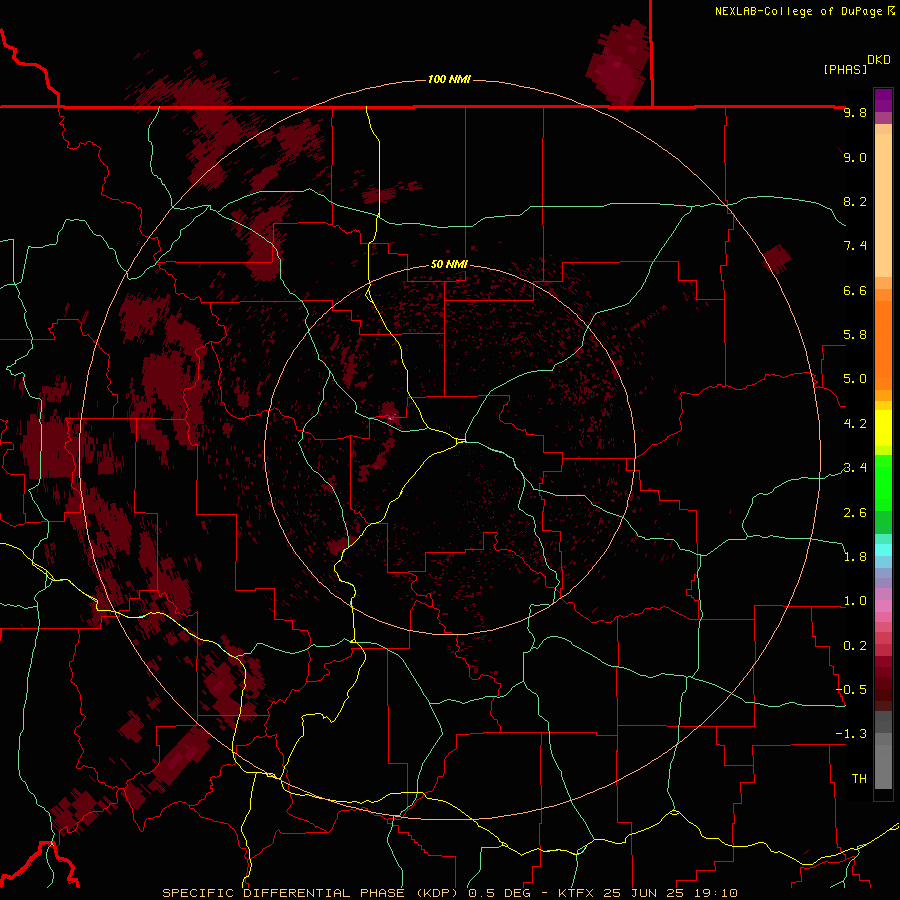Click the 5.0 scale label

855,379
